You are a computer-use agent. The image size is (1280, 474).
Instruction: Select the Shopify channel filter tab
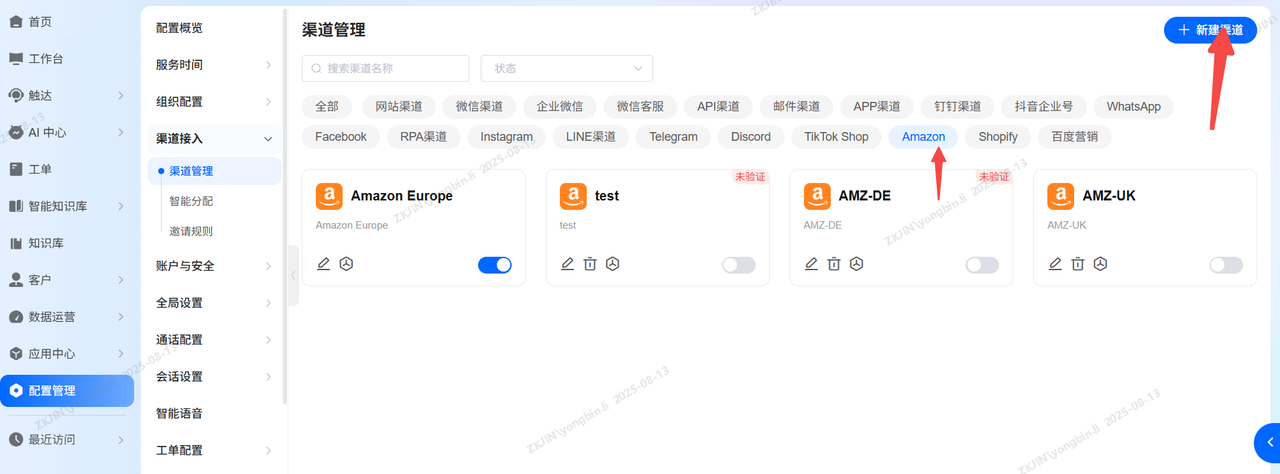point(997,136)
